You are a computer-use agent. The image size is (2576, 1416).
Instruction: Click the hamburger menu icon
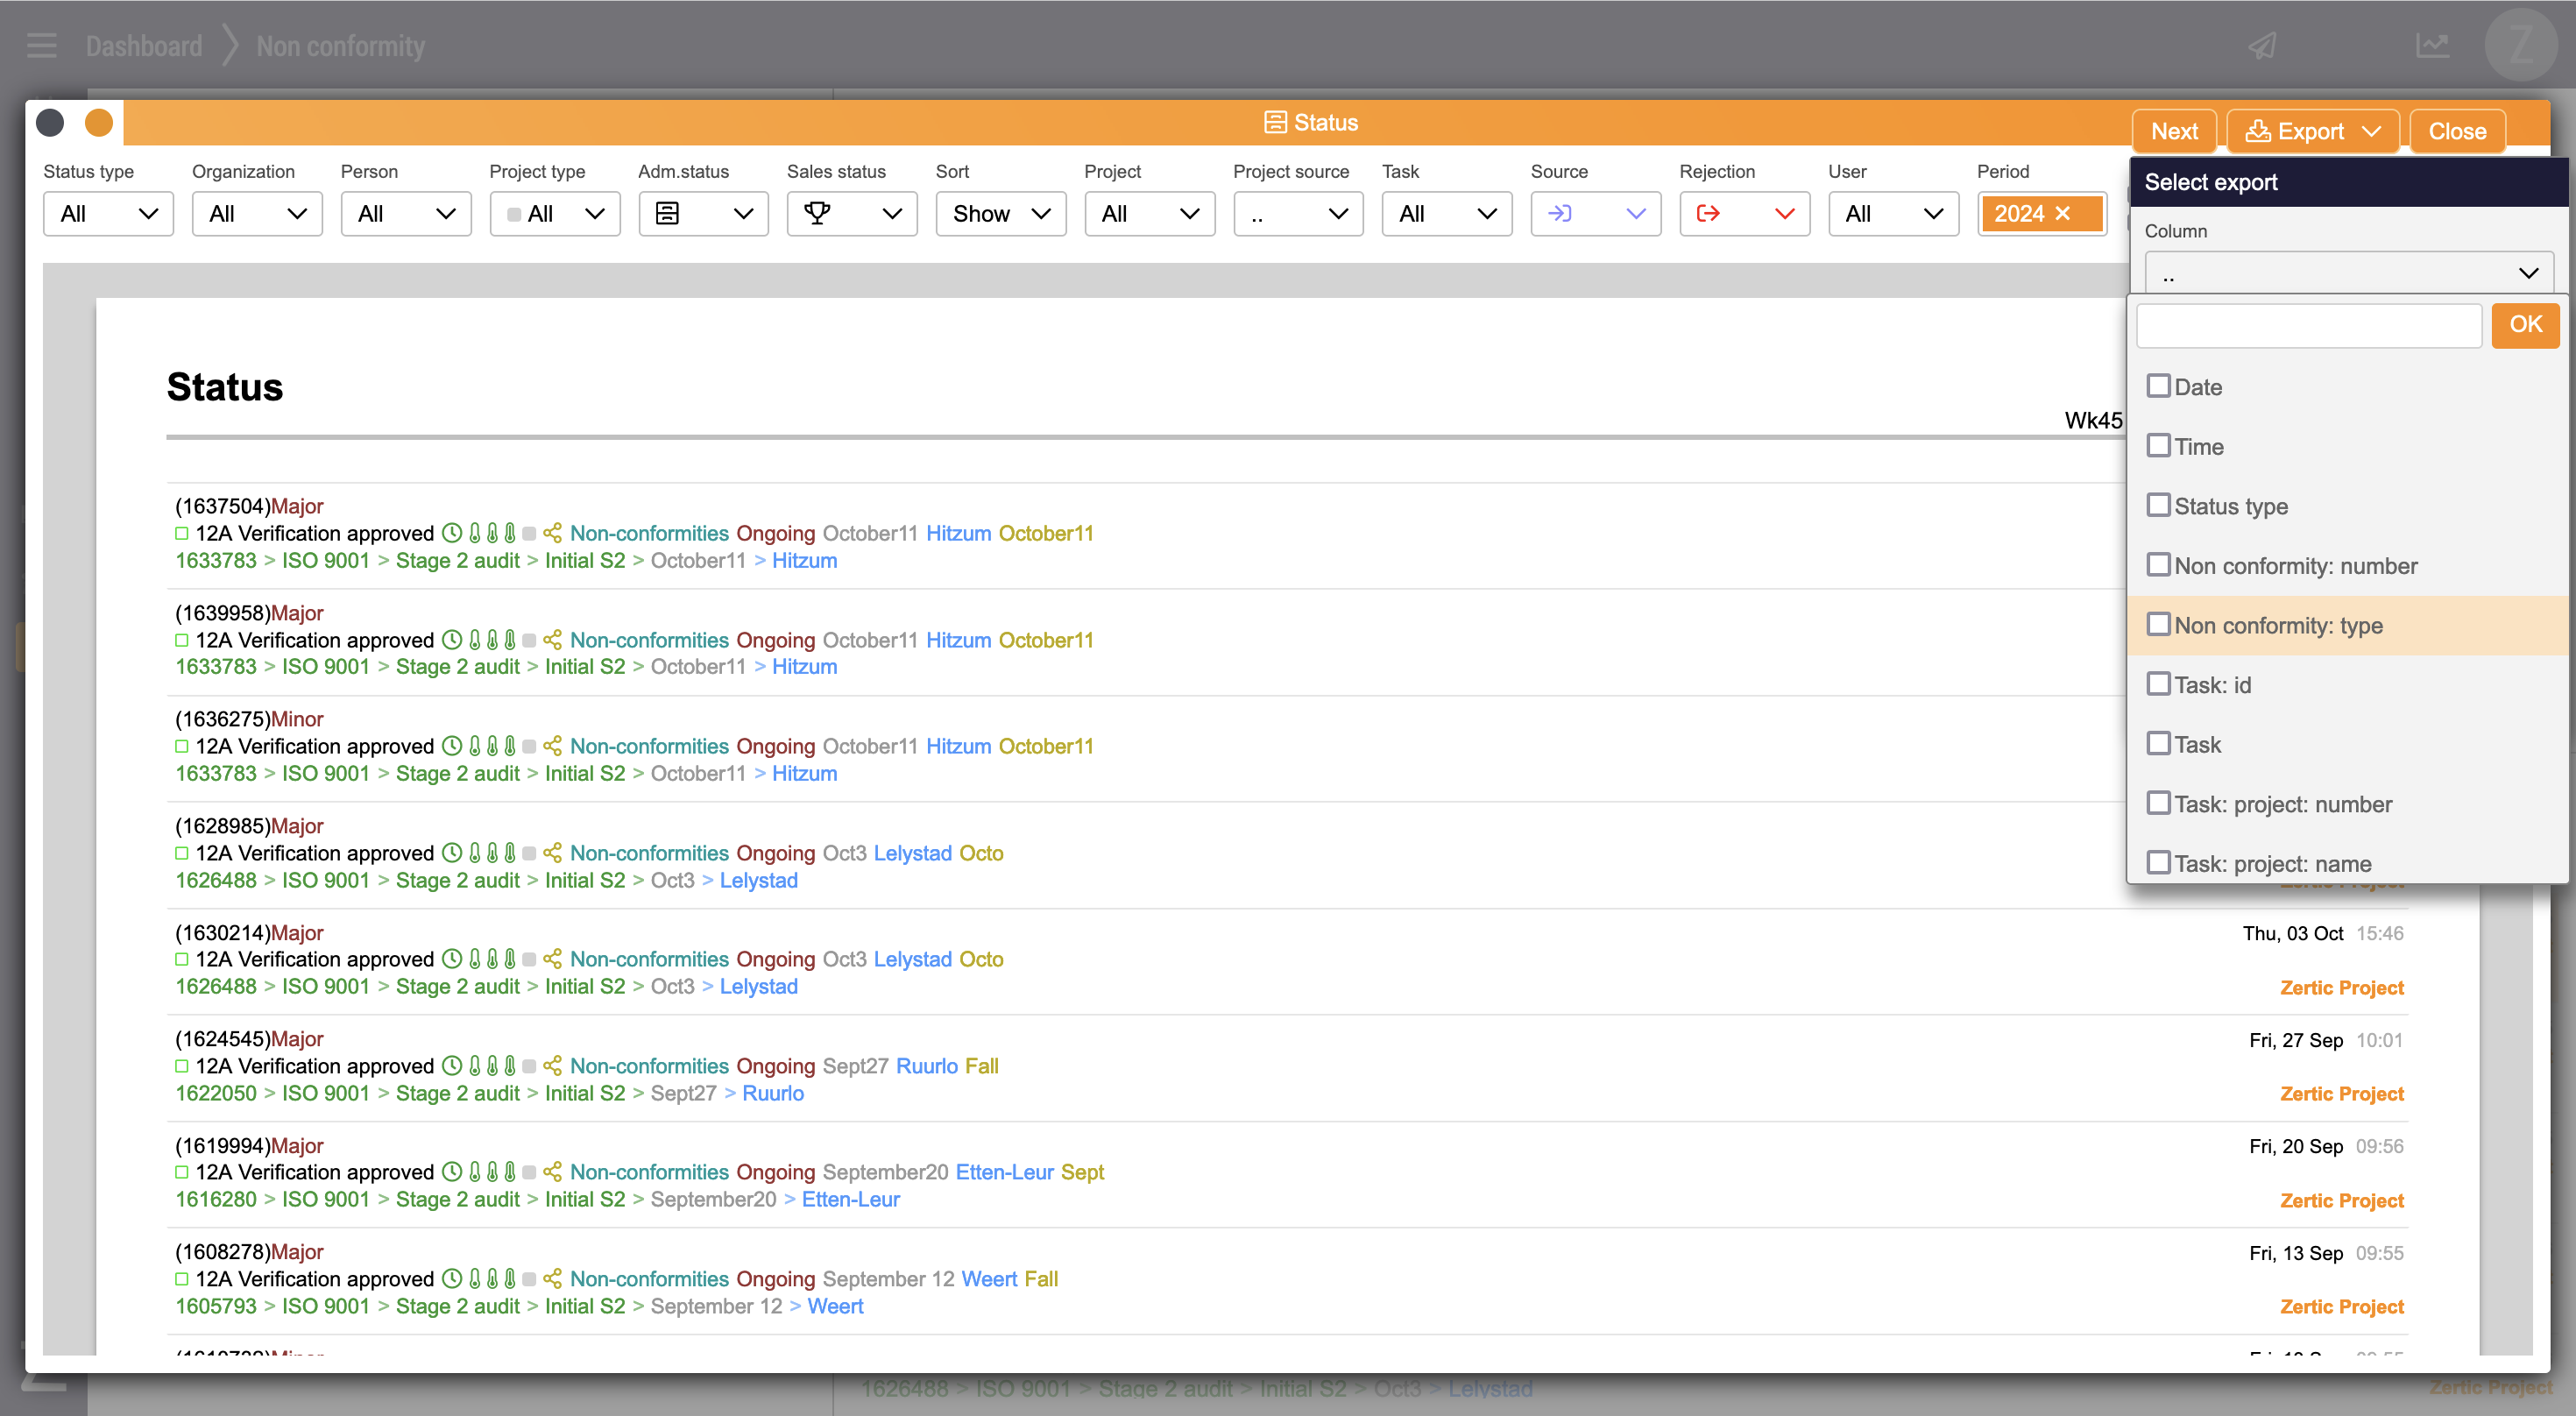[x=42, y=46]
